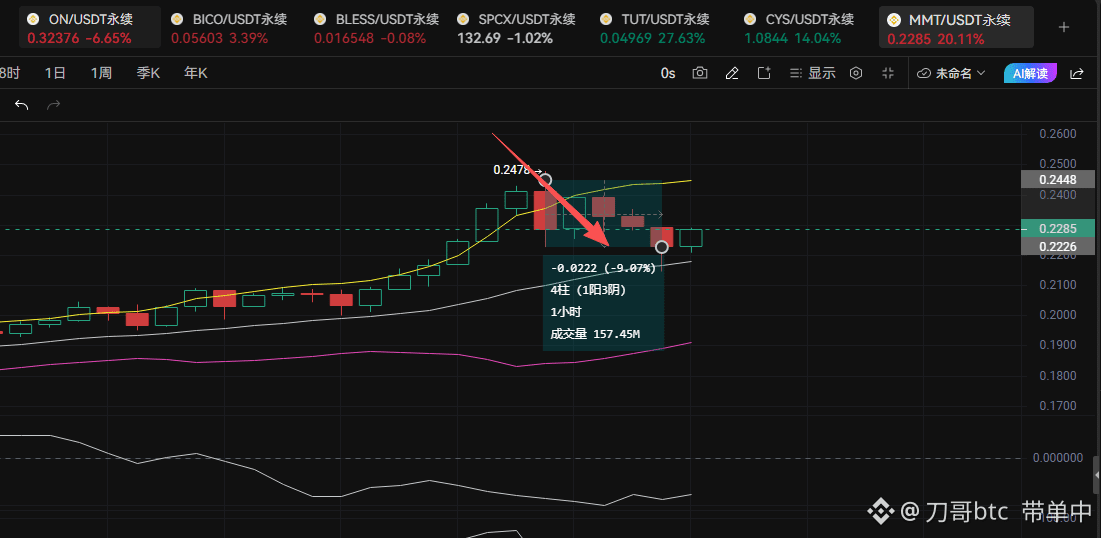Select the 季K timeframe
Viewport: 1101px width, 538px height.
click(148, 73)
